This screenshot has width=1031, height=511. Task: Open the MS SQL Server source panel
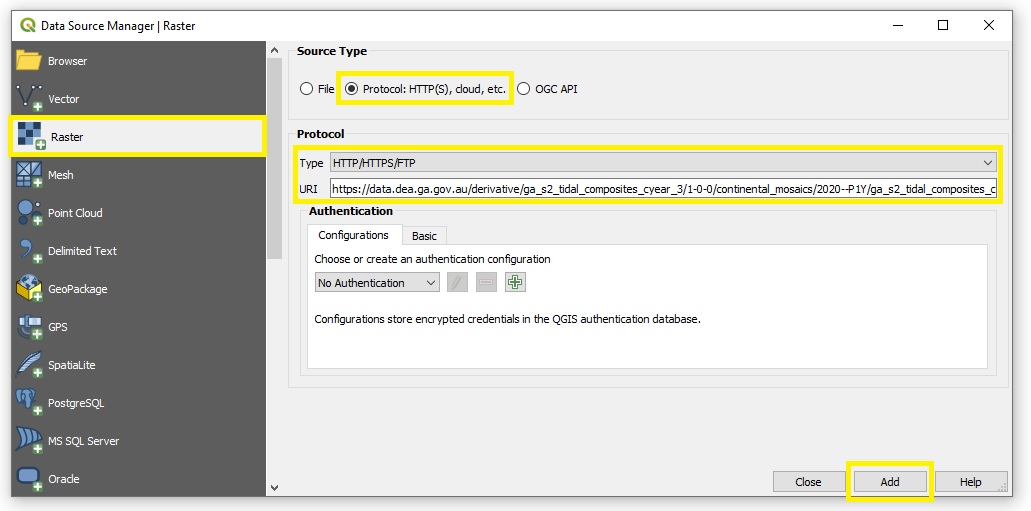pyautogui.click(x=138, y=441)
